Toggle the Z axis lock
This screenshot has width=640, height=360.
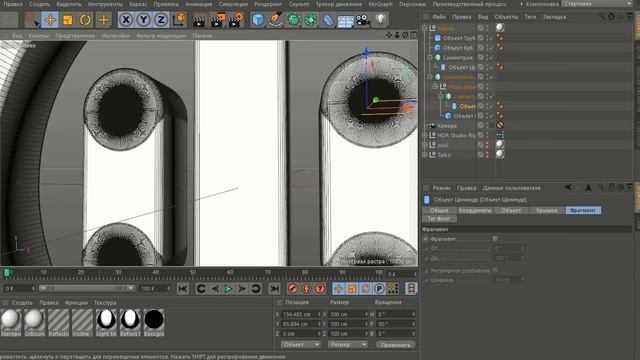tap(161, 20)
